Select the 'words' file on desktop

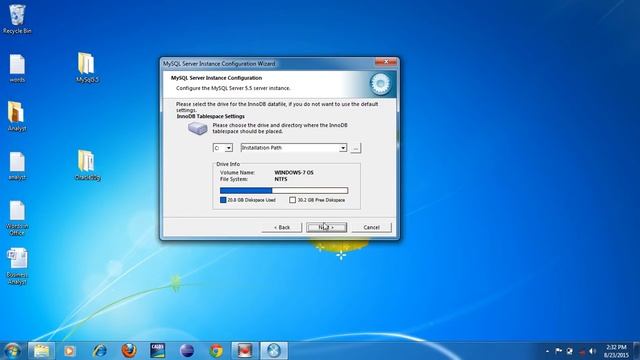pos(17,68)
